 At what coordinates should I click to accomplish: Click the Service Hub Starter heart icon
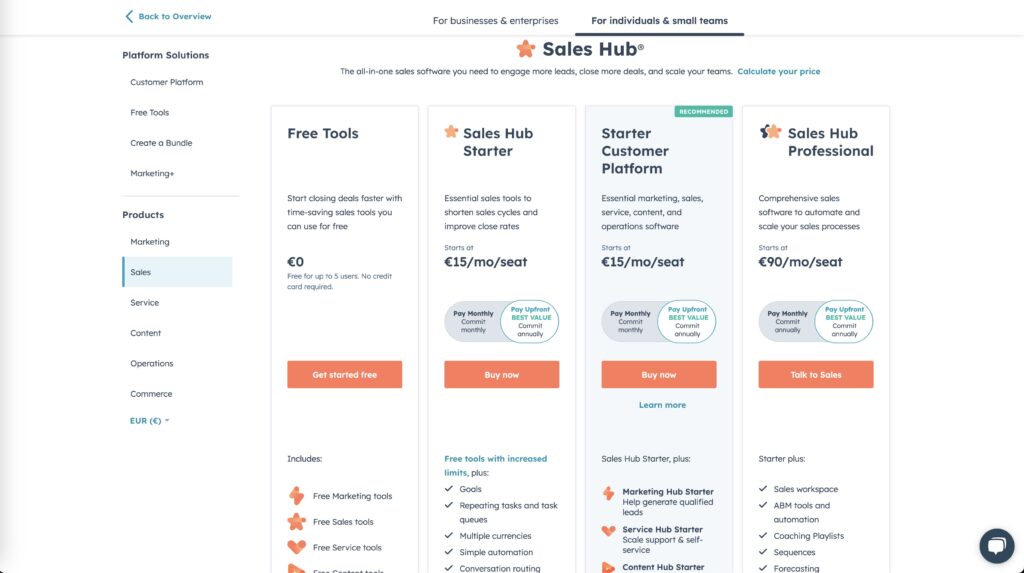point(608,531)
